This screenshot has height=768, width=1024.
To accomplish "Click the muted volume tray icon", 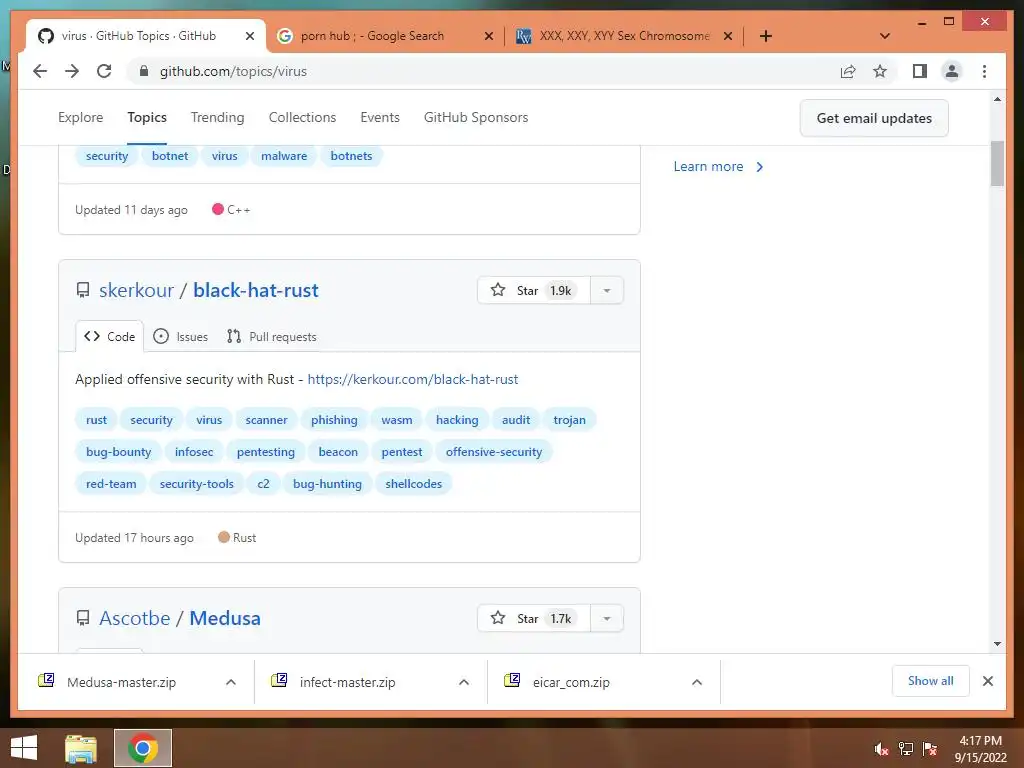I will (x=882, y=749).
